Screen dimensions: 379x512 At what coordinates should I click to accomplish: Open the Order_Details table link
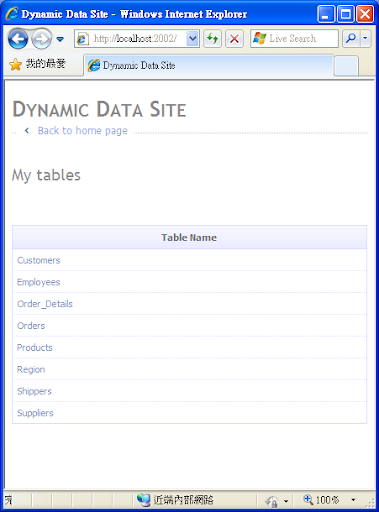45,304
